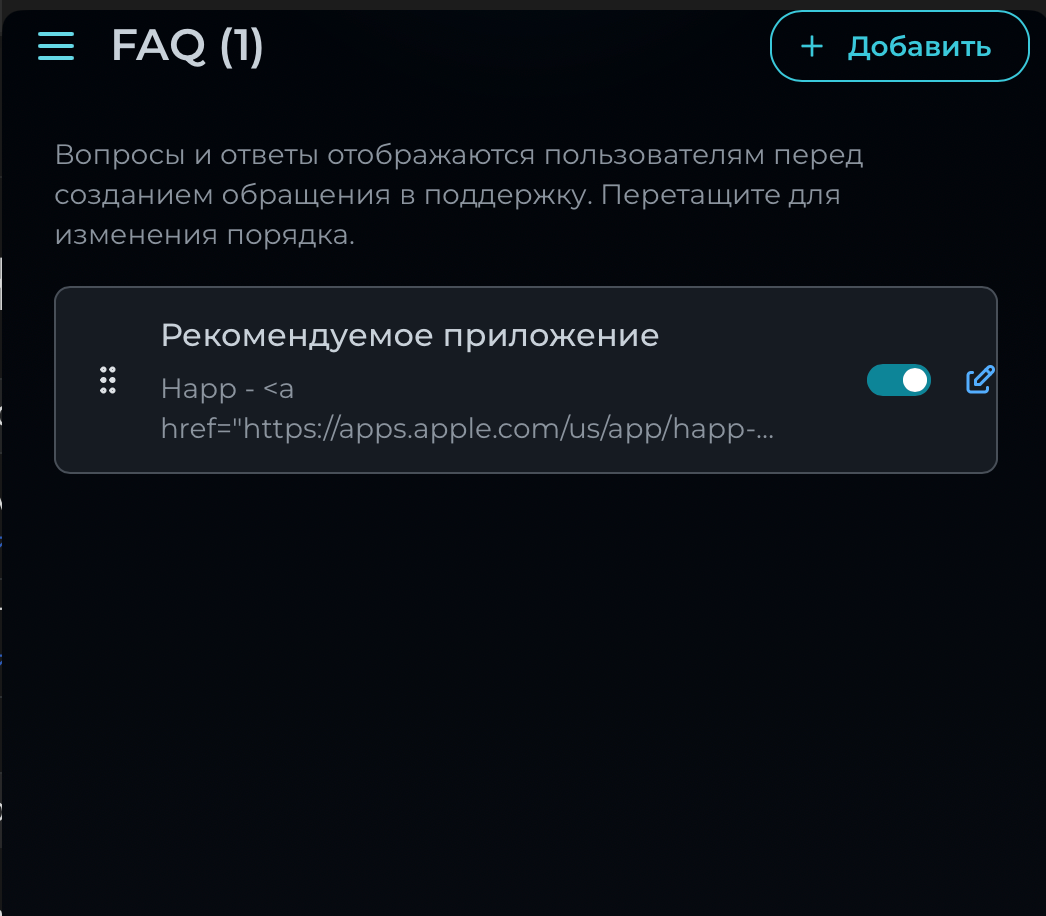Expand the menu panel from the hamburger control

[55, 46]
